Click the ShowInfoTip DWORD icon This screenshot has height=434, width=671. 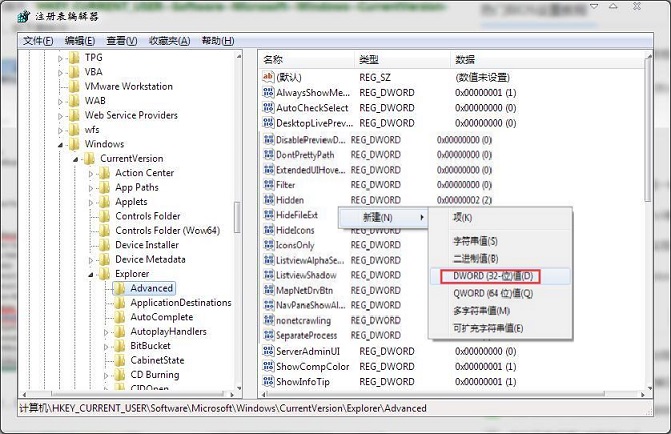tap(268, 381)
